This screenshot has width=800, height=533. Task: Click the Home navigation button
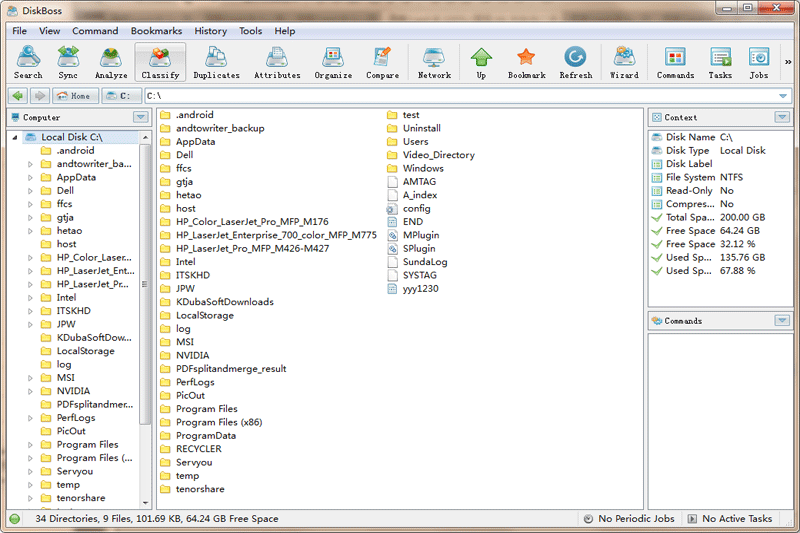pos(75,96)
